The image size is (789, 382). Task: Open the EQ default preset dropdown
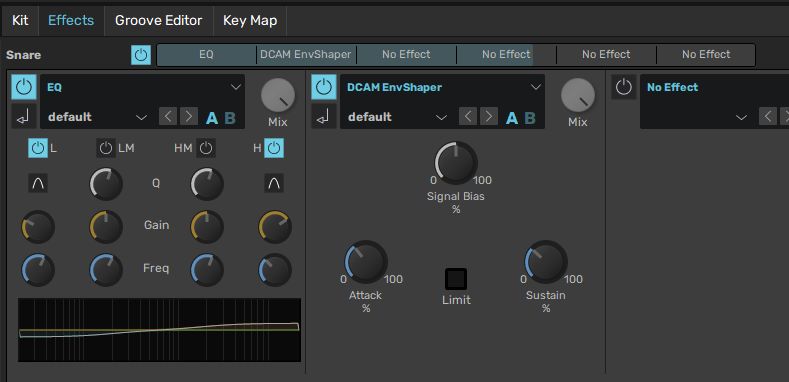[97, 117]
